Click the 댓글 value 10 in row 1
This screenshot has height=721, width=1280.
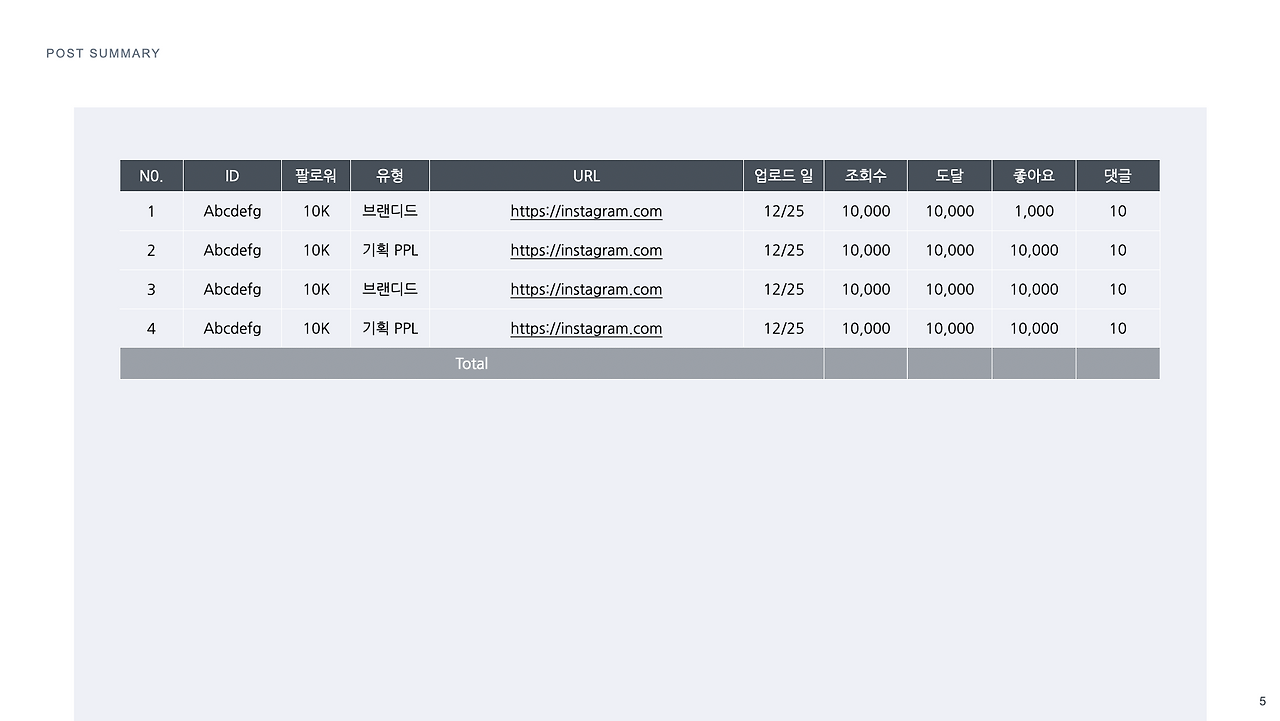(x=1118, y=211)
